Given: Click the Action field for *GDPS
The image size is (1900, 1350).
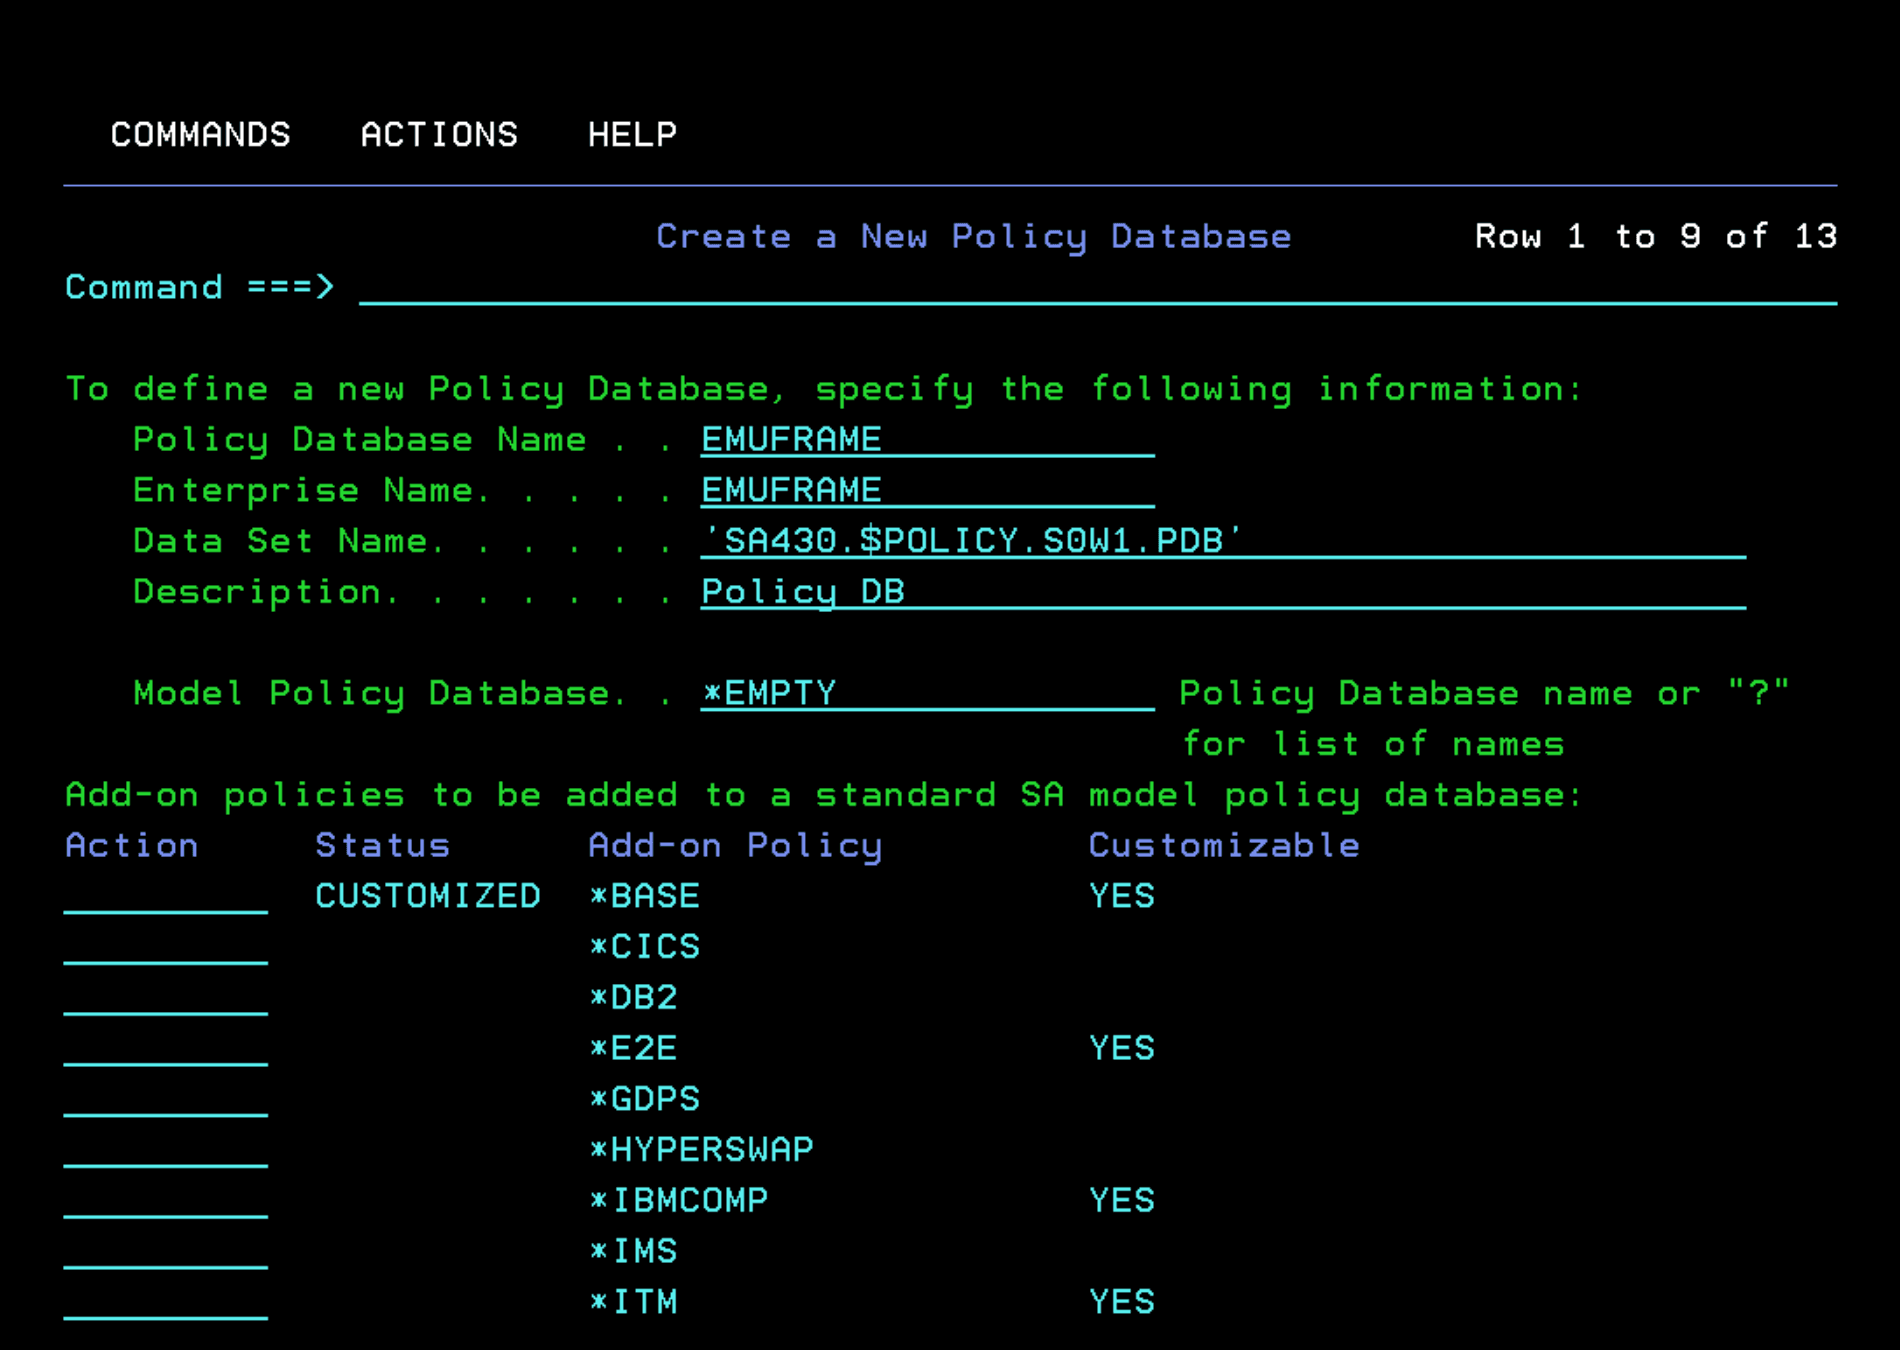Looking at the screenshot, I should pos(166,1099).
